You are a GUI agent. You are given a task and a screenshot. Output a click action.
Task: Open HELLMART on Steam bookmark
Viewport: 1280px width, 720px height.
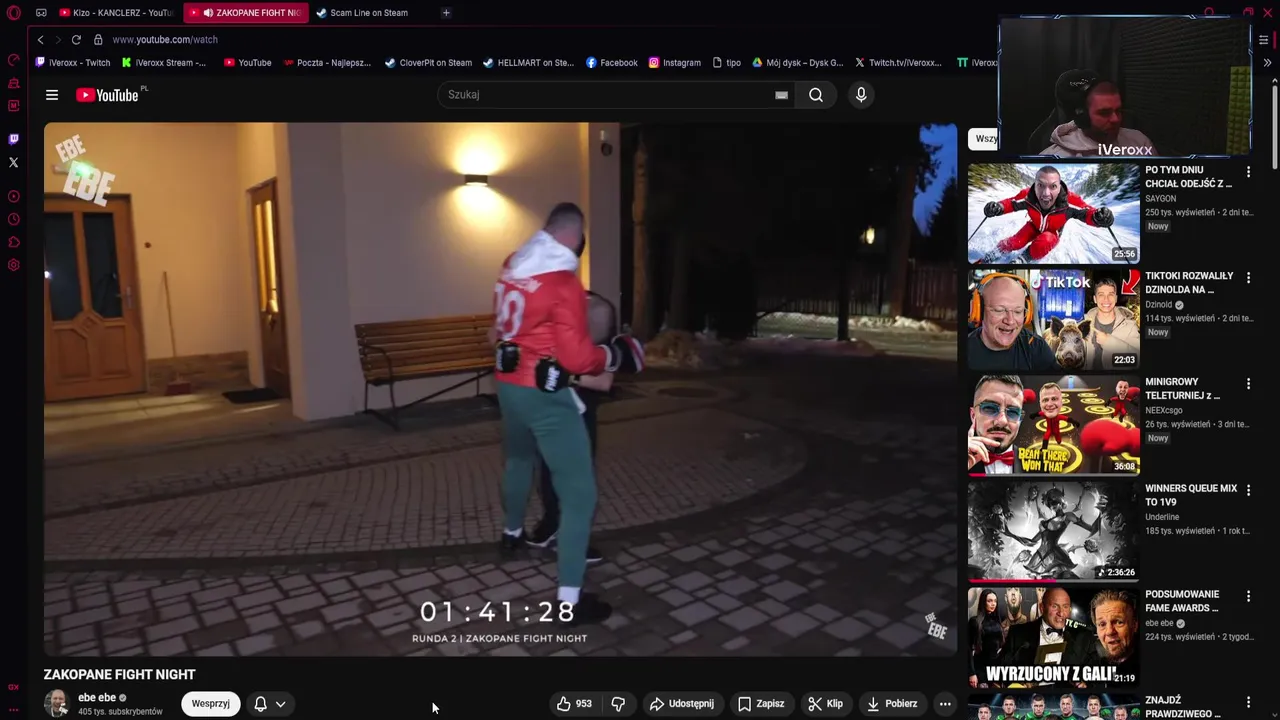click(528, 62)
